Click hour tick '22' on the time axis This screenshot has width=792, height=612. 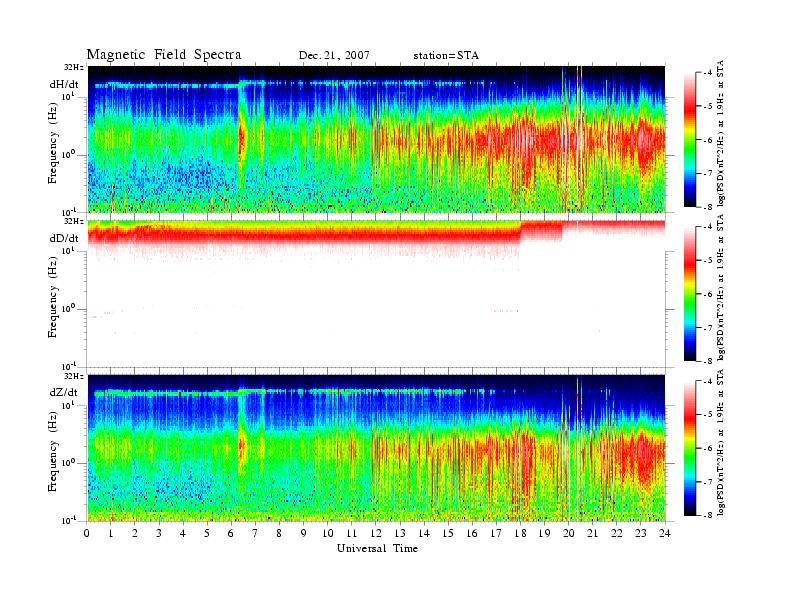(x=617, y=534)
